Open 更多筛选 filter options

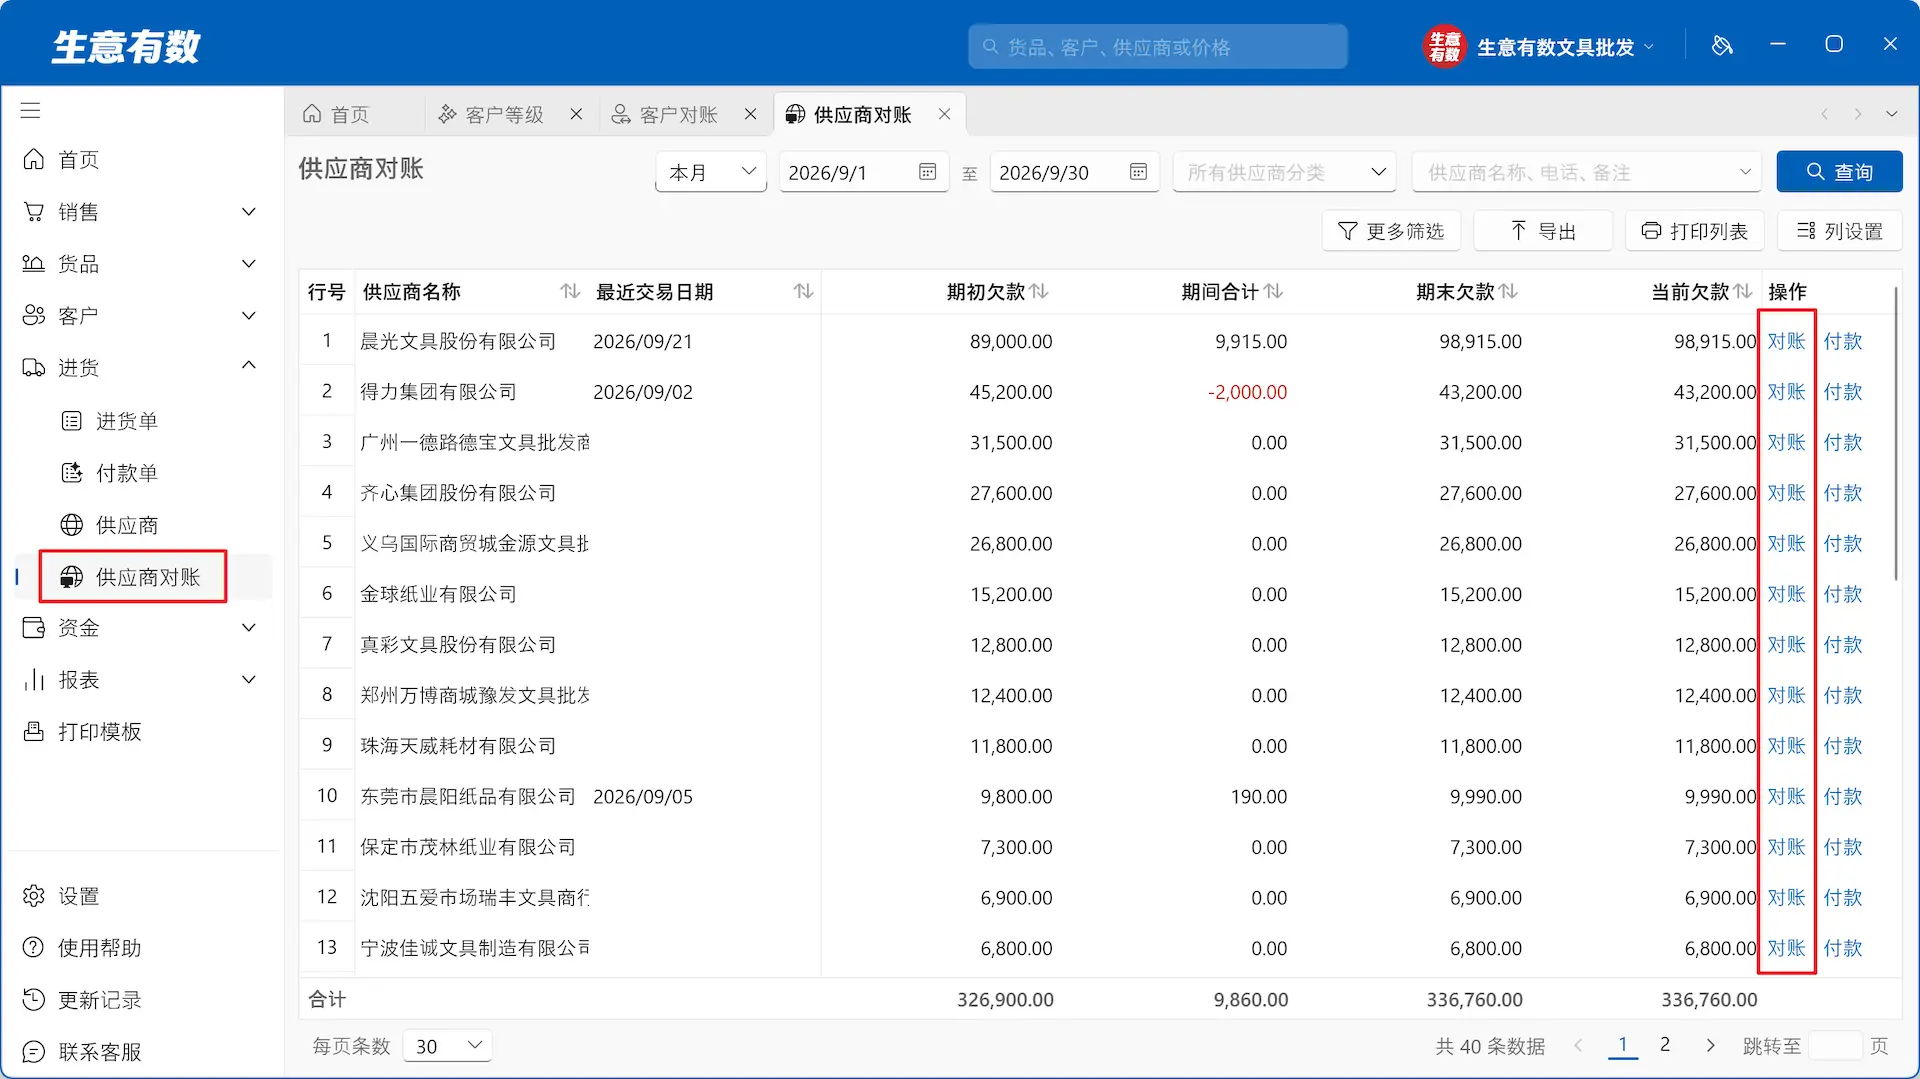tap(1391, 231)
